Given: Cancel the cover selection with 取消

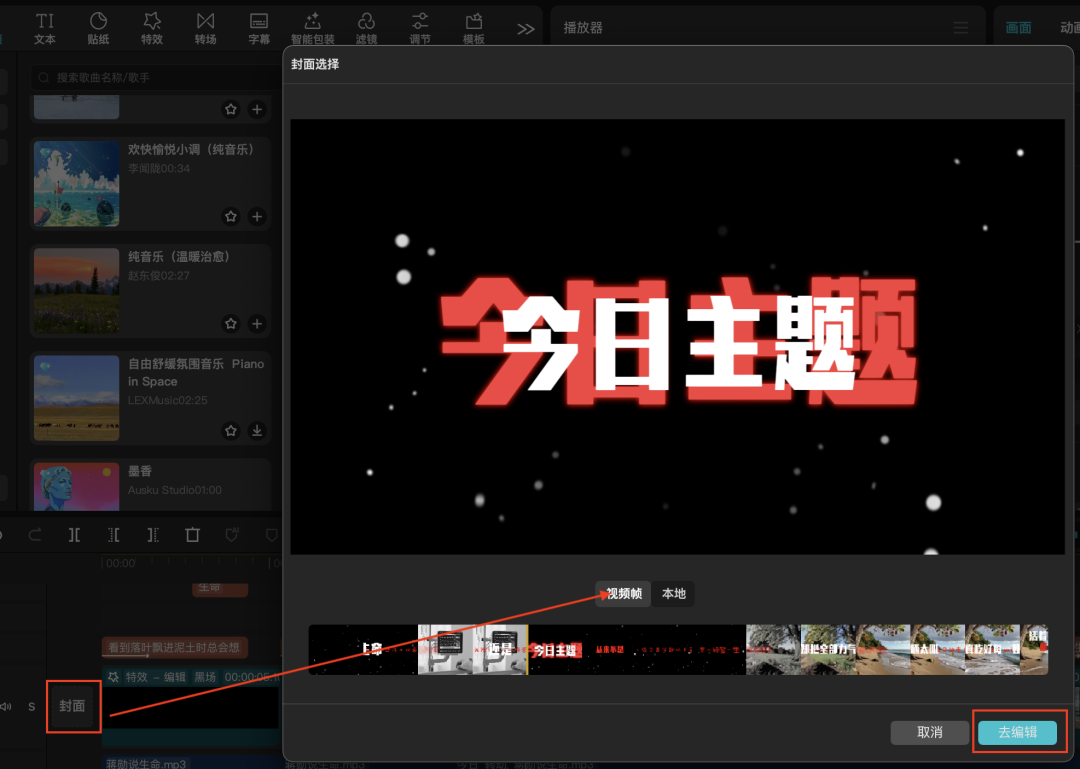Looking at the screenshot, I should [x=927, y=732].
